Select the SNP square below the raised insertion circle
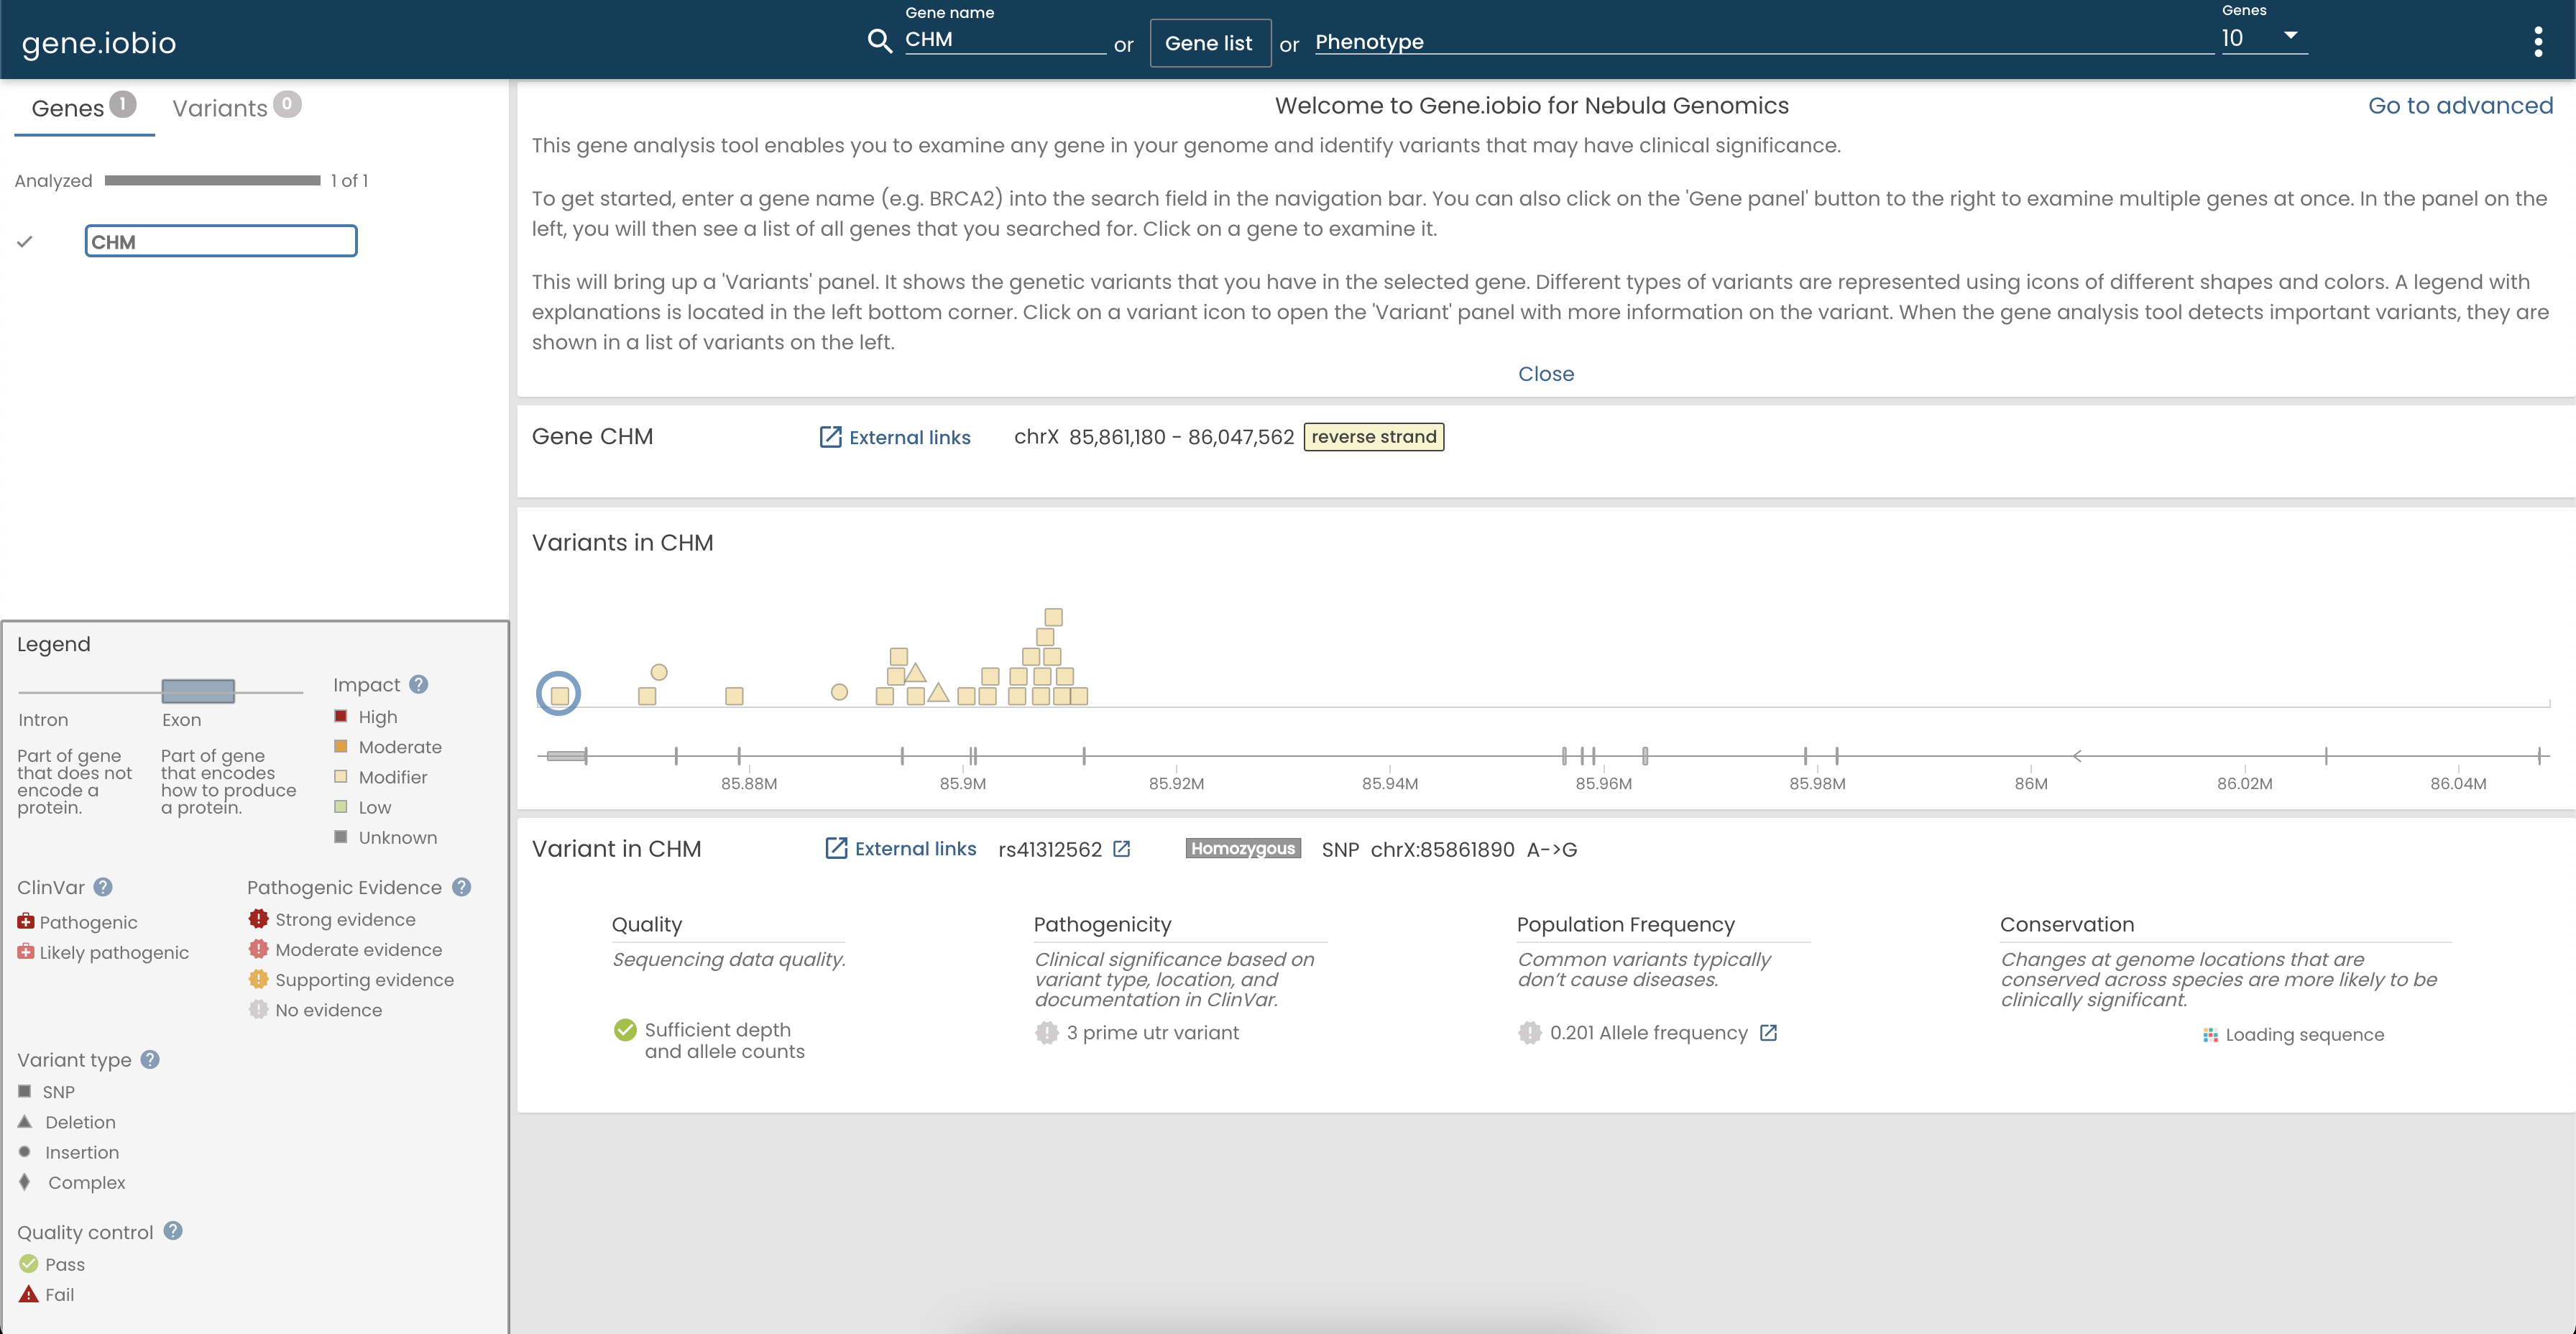Screen dimensions: 2576x1334 [647, 696]
